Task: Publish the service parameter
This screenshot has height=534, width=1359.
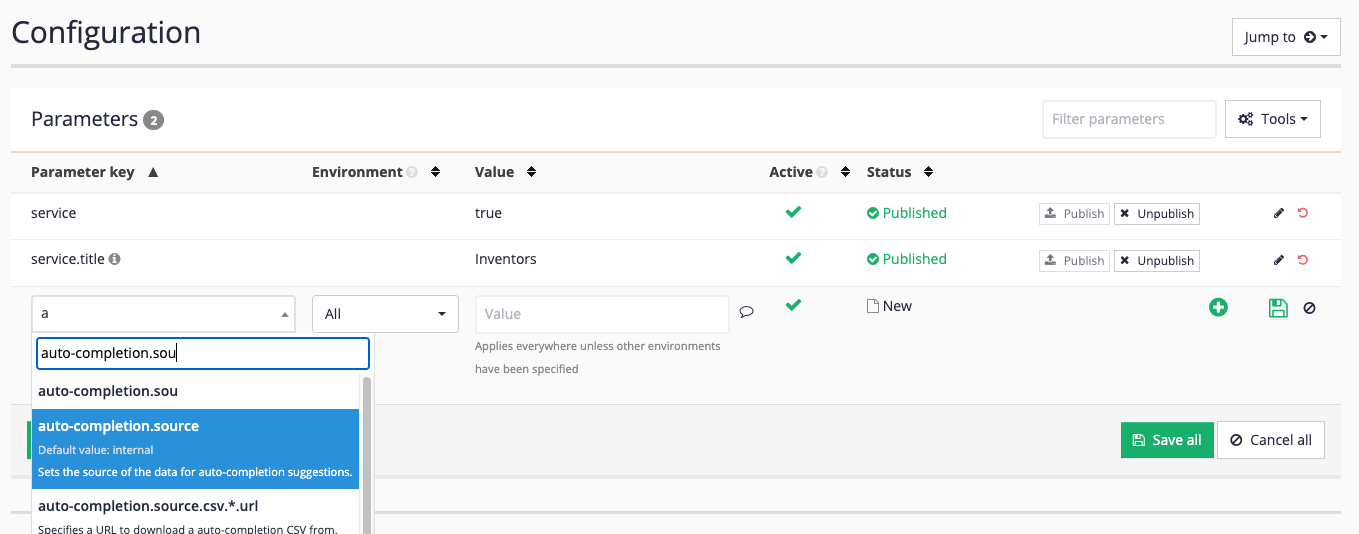Action: [1074, 214]
